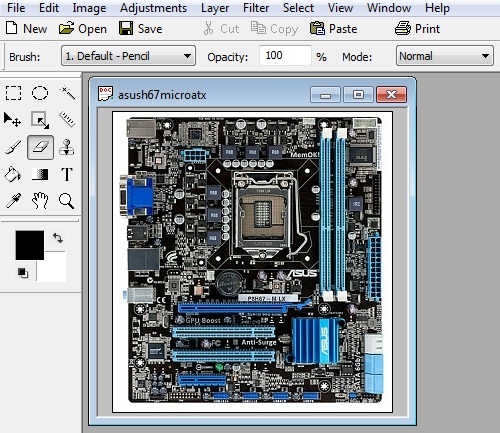Select the gradient tool
This screenshot has width=500, height=433.
[x=40, y=174]
